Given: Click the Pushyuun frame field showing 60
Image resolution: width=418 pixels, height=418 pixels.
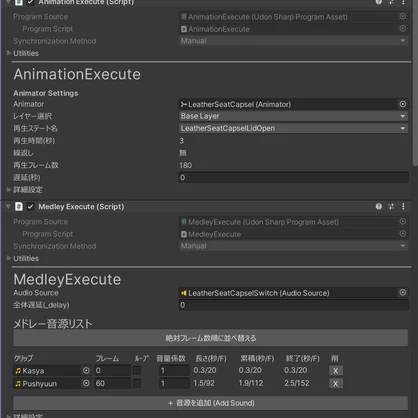Looking at the screenshot, I should click(x=112, y=383).
